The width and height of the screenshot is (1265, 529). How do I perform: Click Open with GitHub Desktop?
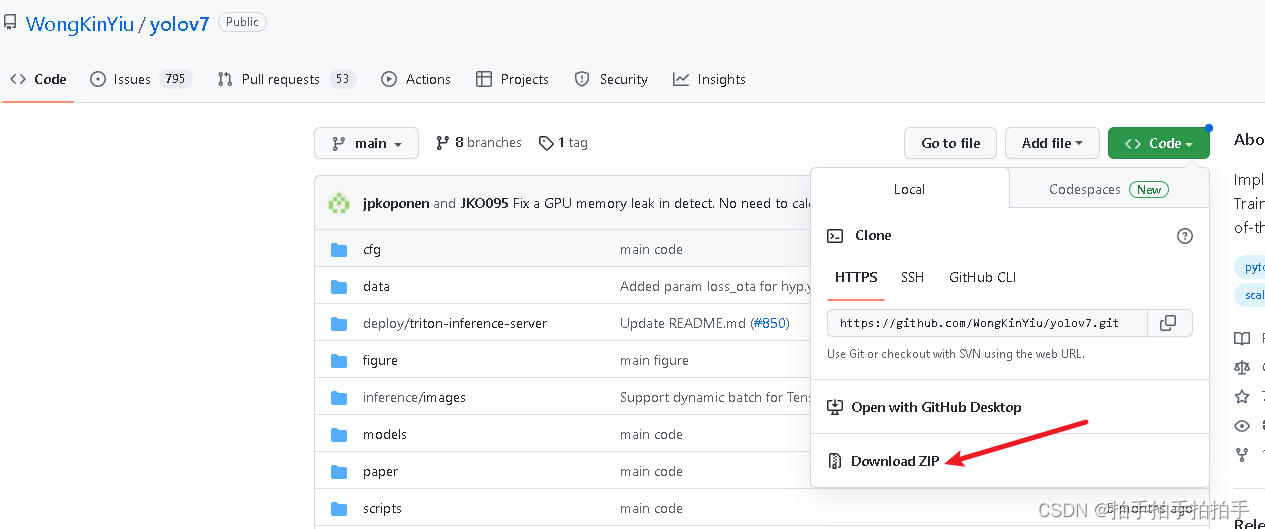point(924,407)
